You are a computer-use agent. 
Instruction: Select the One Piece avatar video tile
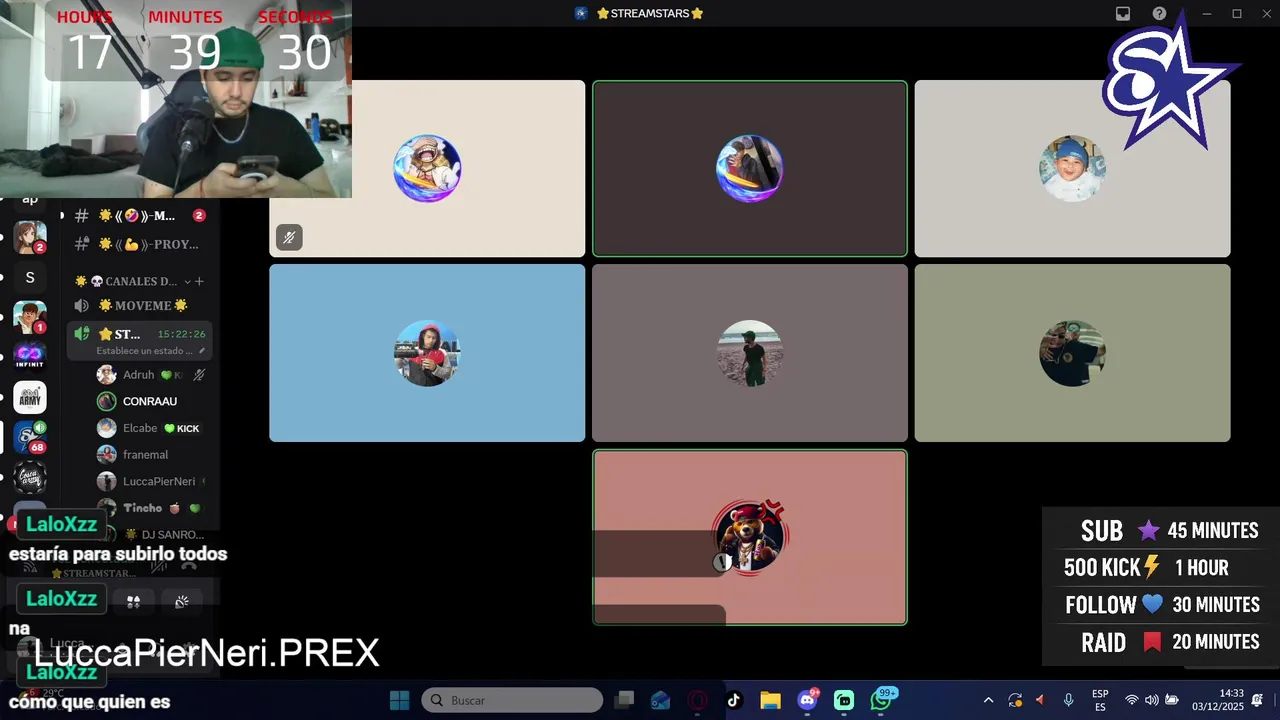tap(427, 169)
